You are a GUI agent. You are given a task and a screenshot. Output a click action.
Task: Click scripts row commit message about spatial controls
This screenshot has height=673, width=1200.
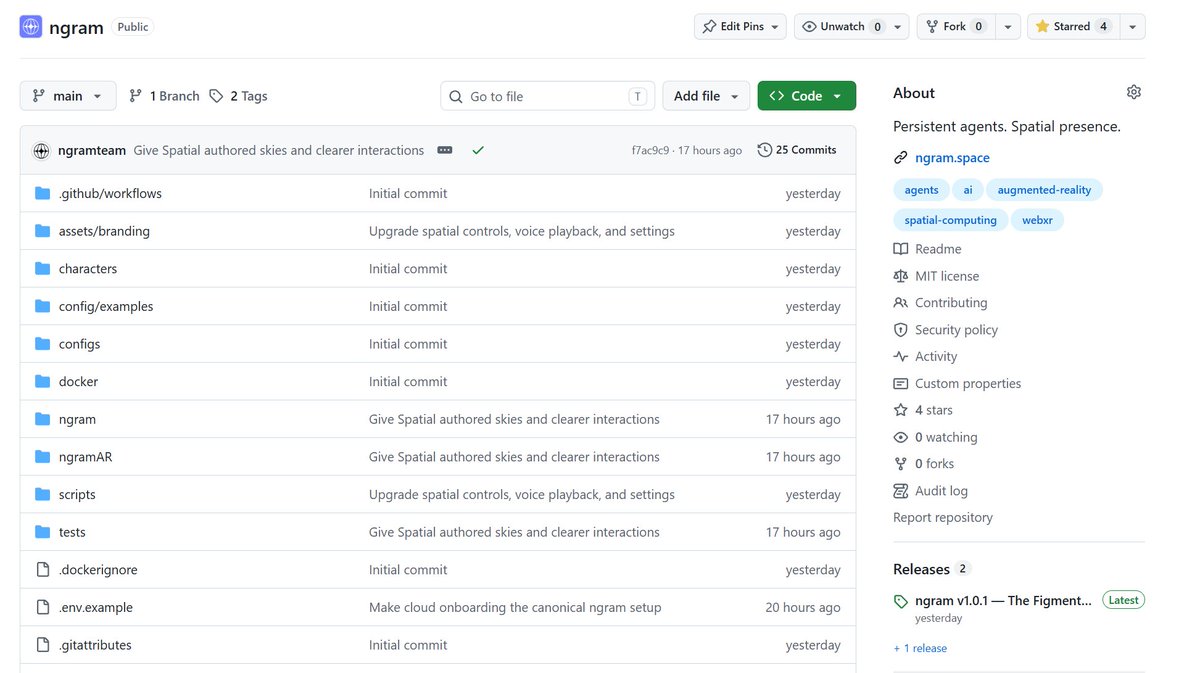(522, 494)
